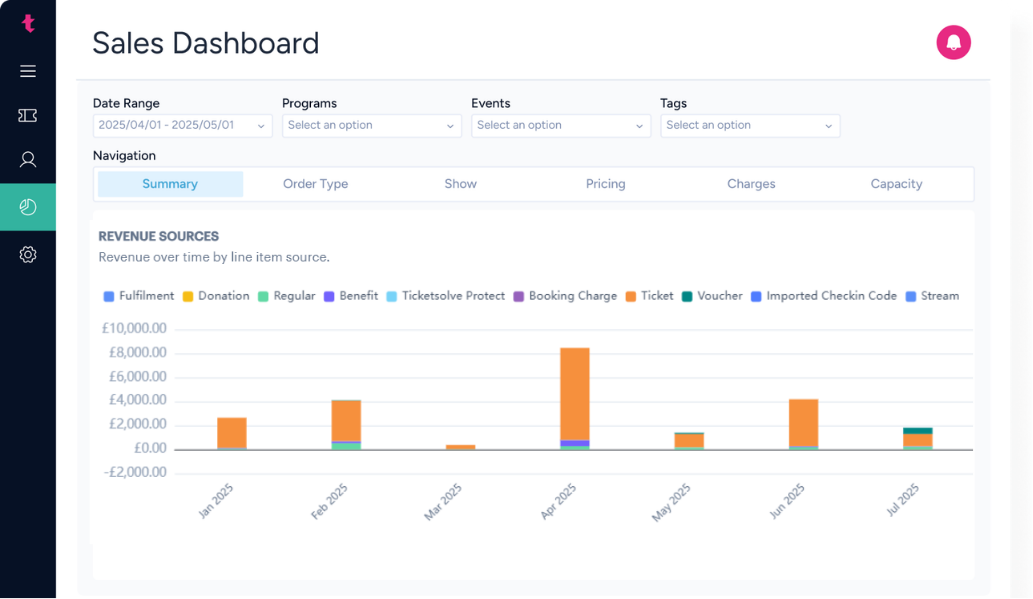Screen dimensions: 1033x599
Task: Click the Apr 2025 axis label
Action: click(x=558, y=501)
